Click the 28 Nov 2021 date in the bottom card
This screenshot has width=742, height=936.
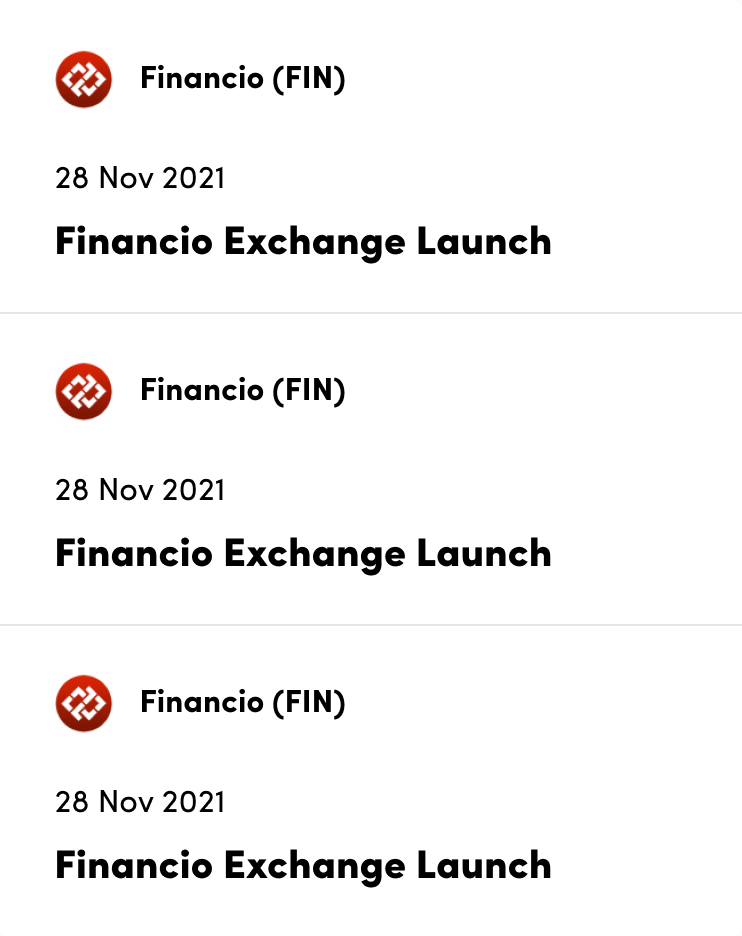point(140,802)
